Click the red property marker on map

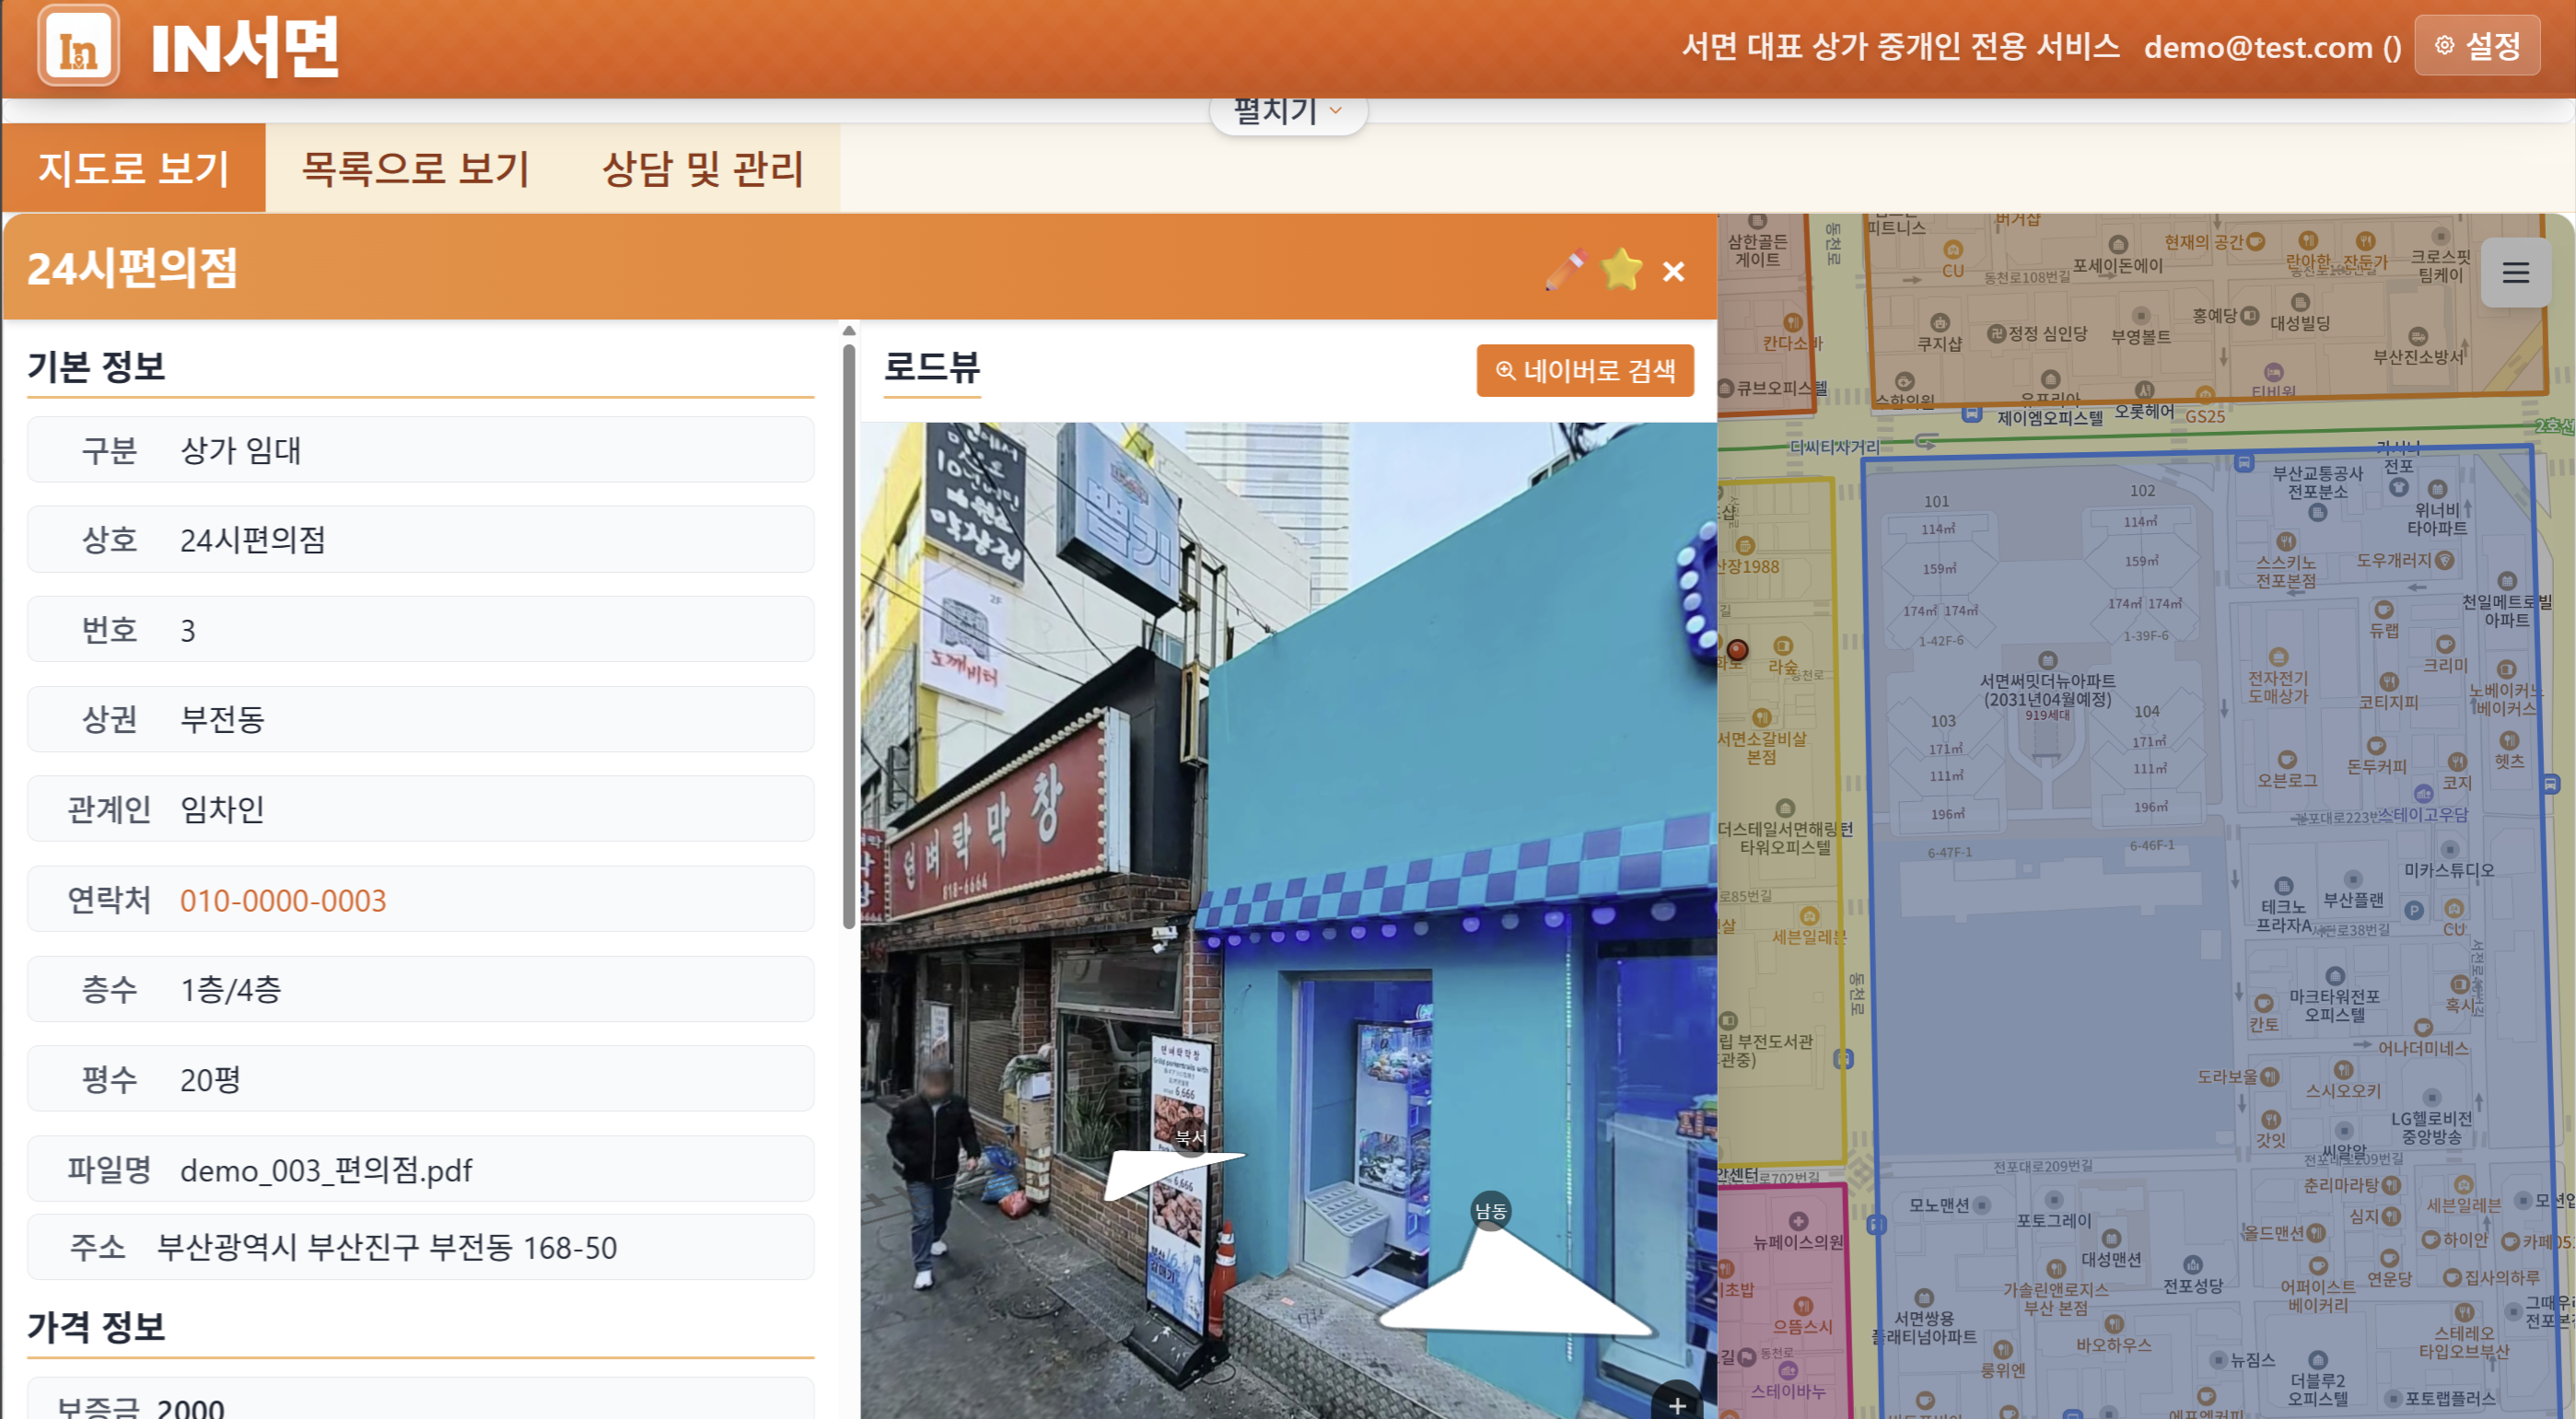click(x=1738, y=650)
